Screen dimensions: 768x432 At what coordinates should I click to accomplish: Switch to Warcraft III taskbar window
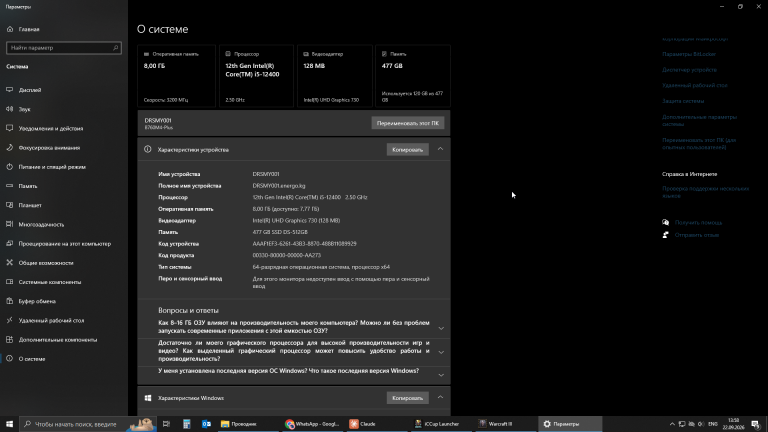(505, 424)
